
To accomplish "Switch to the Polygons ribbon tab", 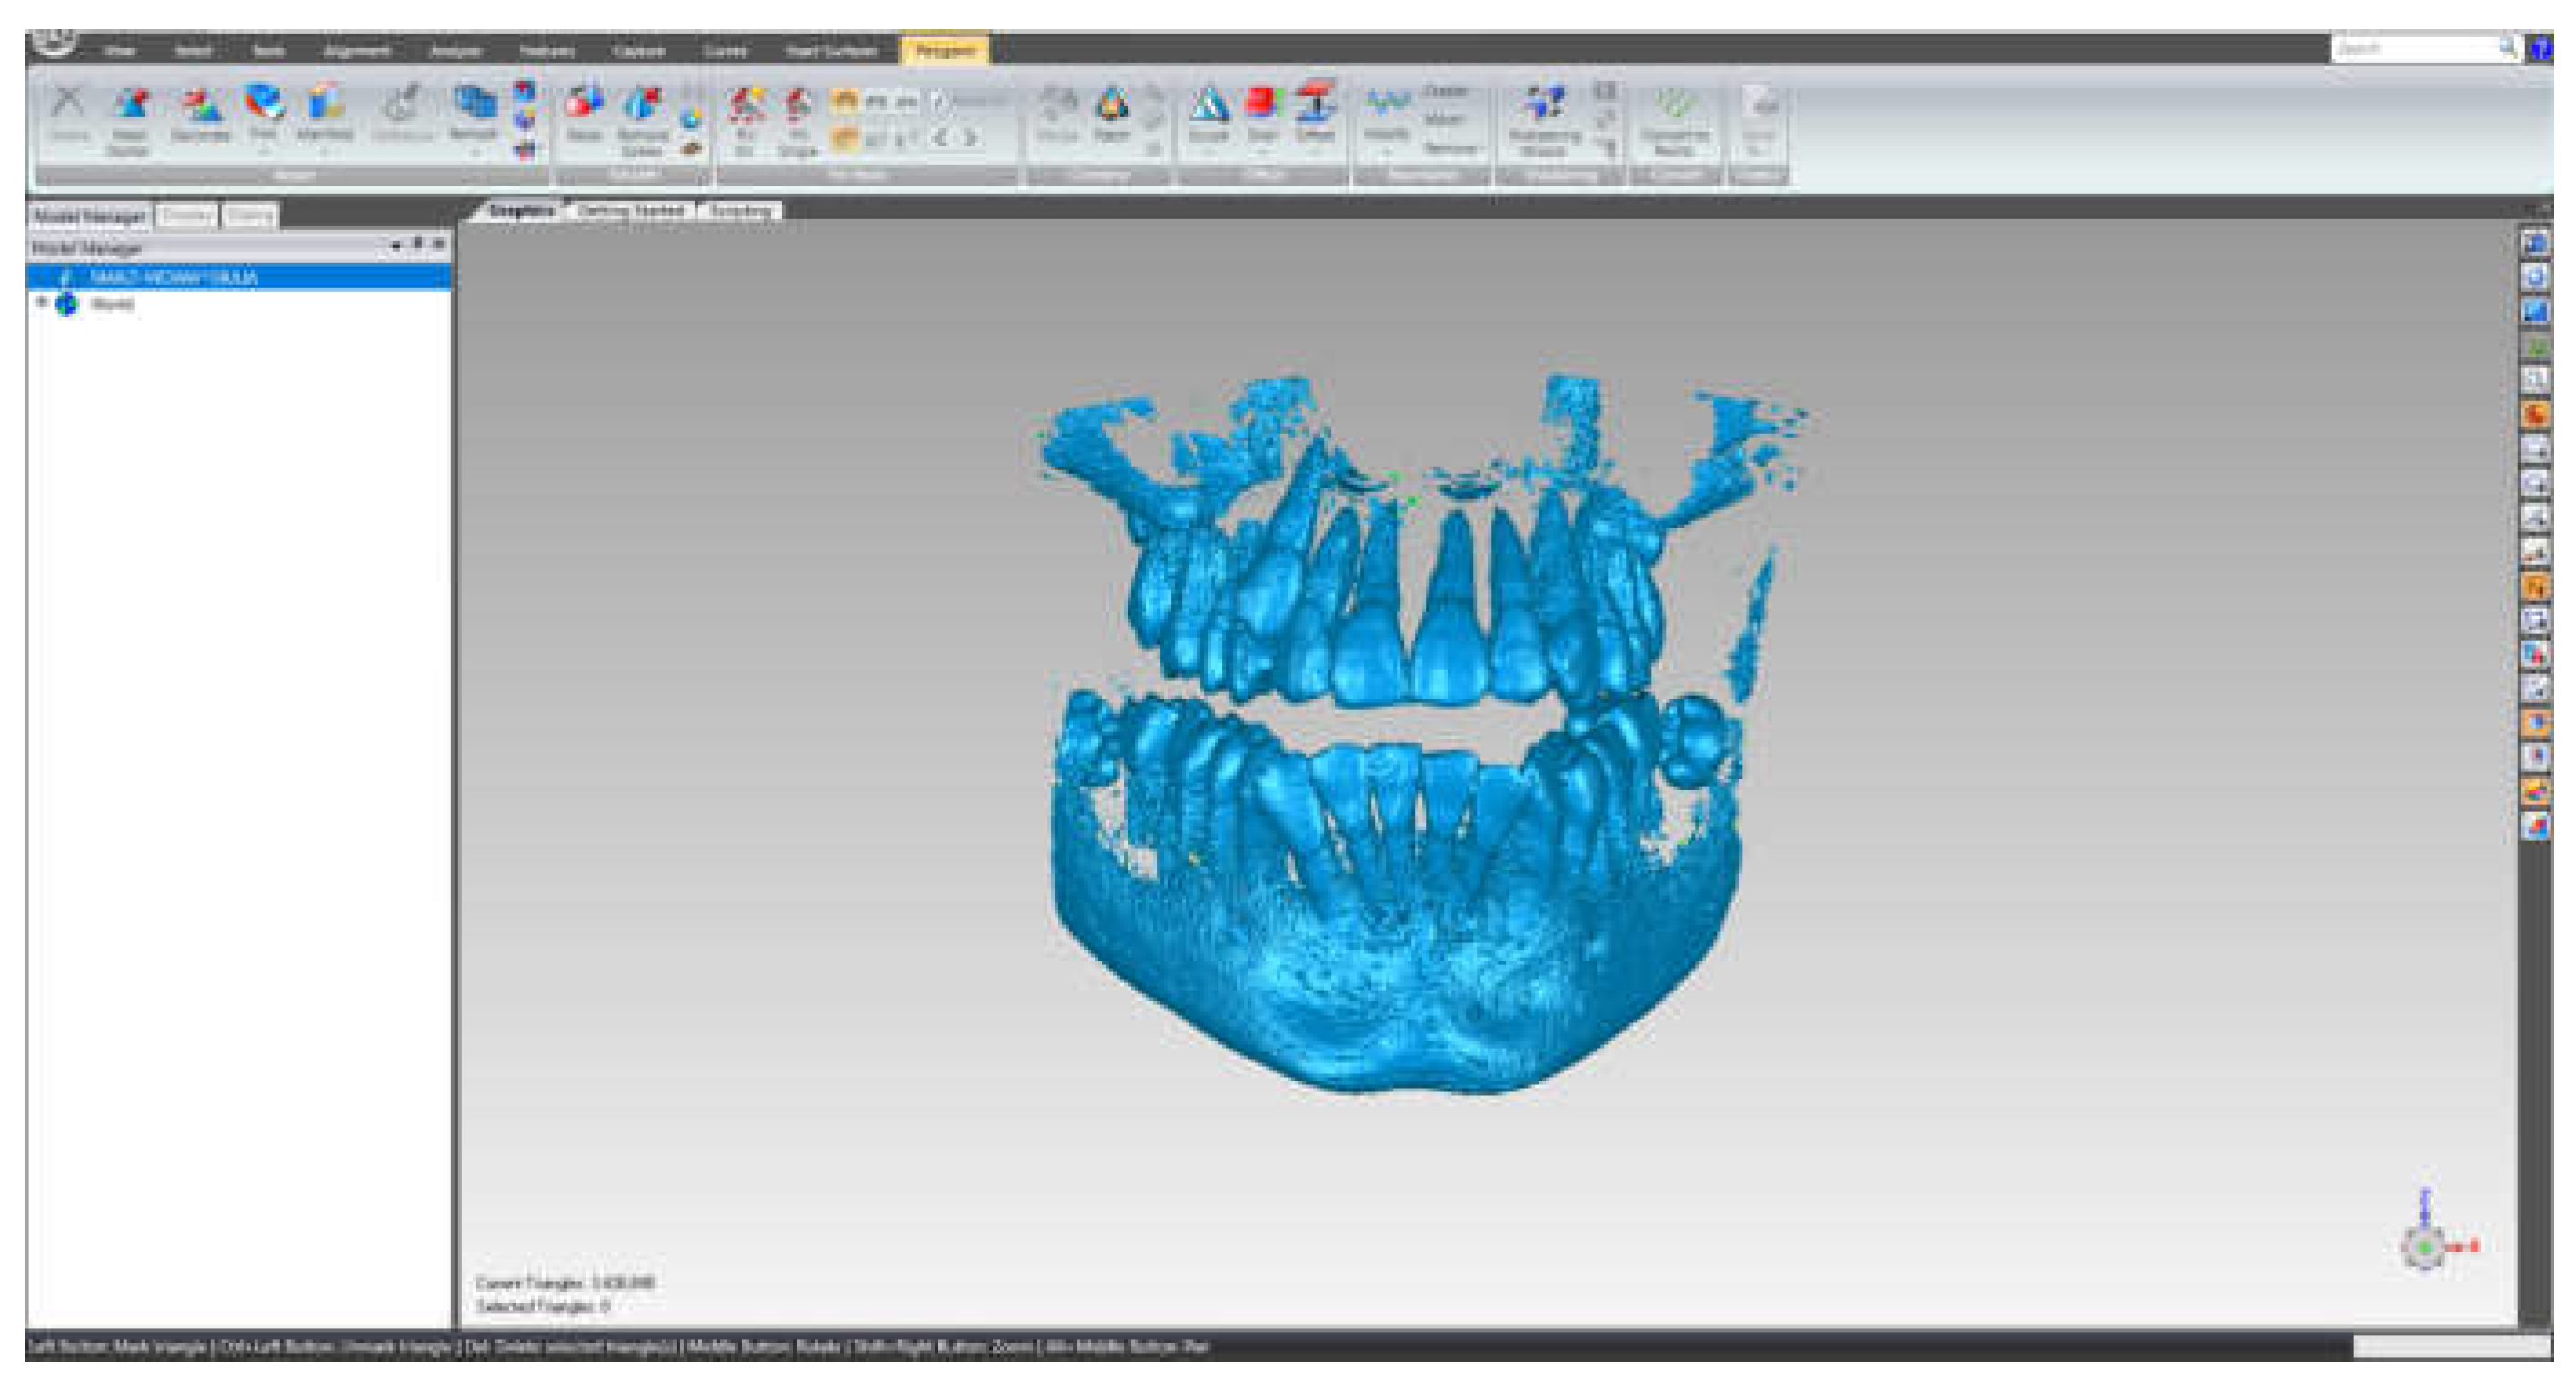I will (x=945, y=49).
